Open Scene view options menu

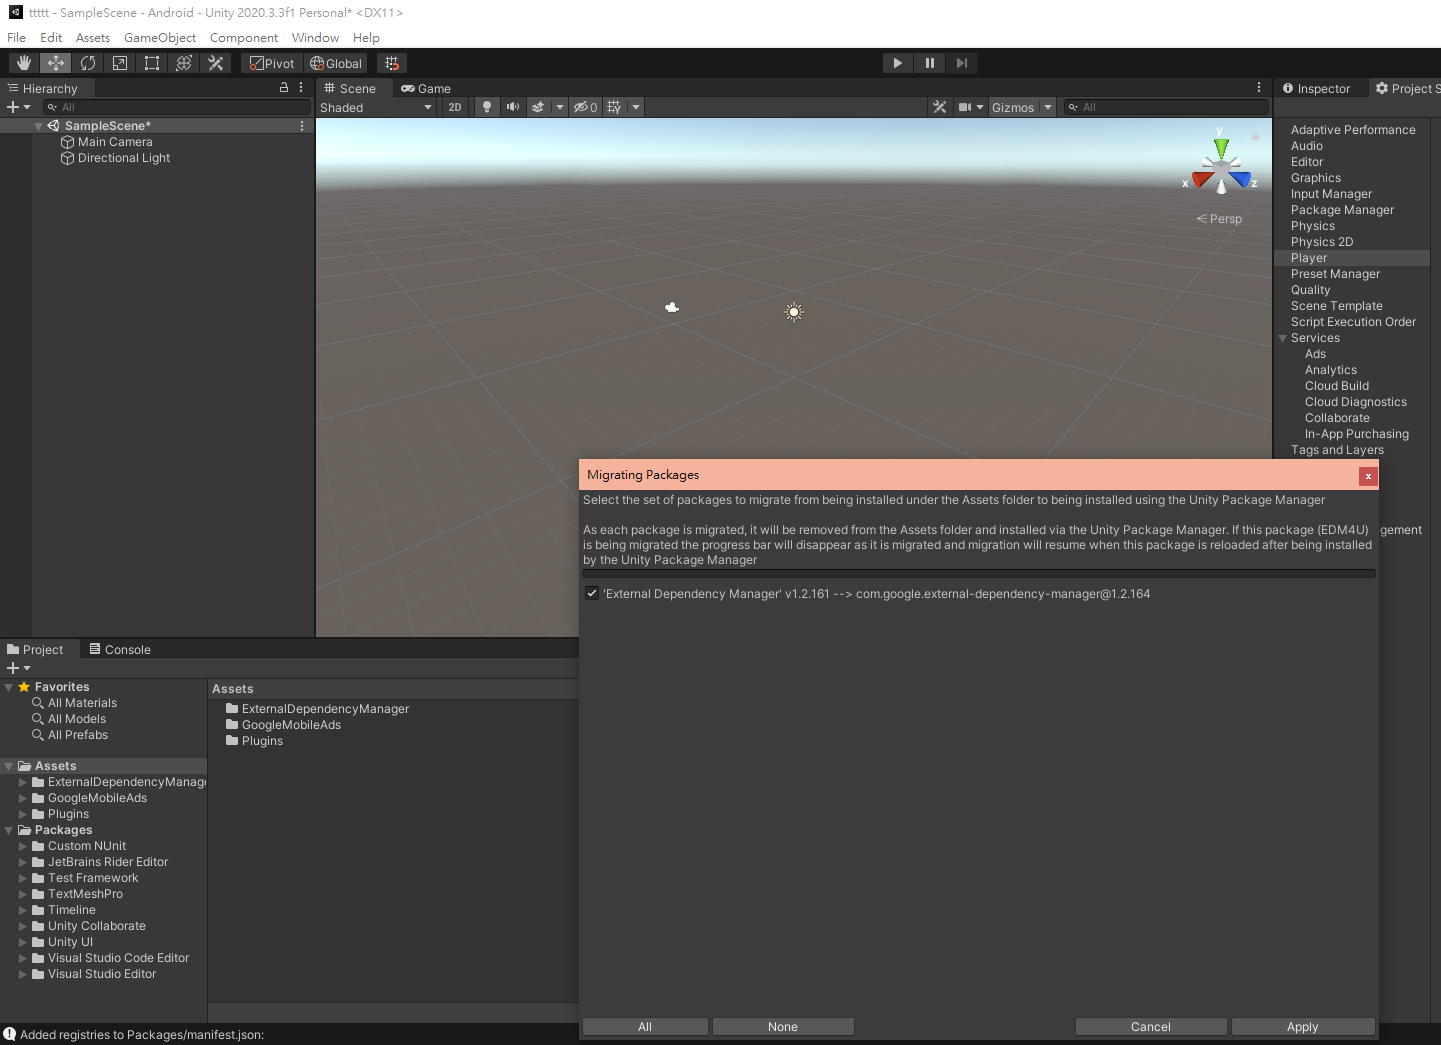pos(1259,88)
